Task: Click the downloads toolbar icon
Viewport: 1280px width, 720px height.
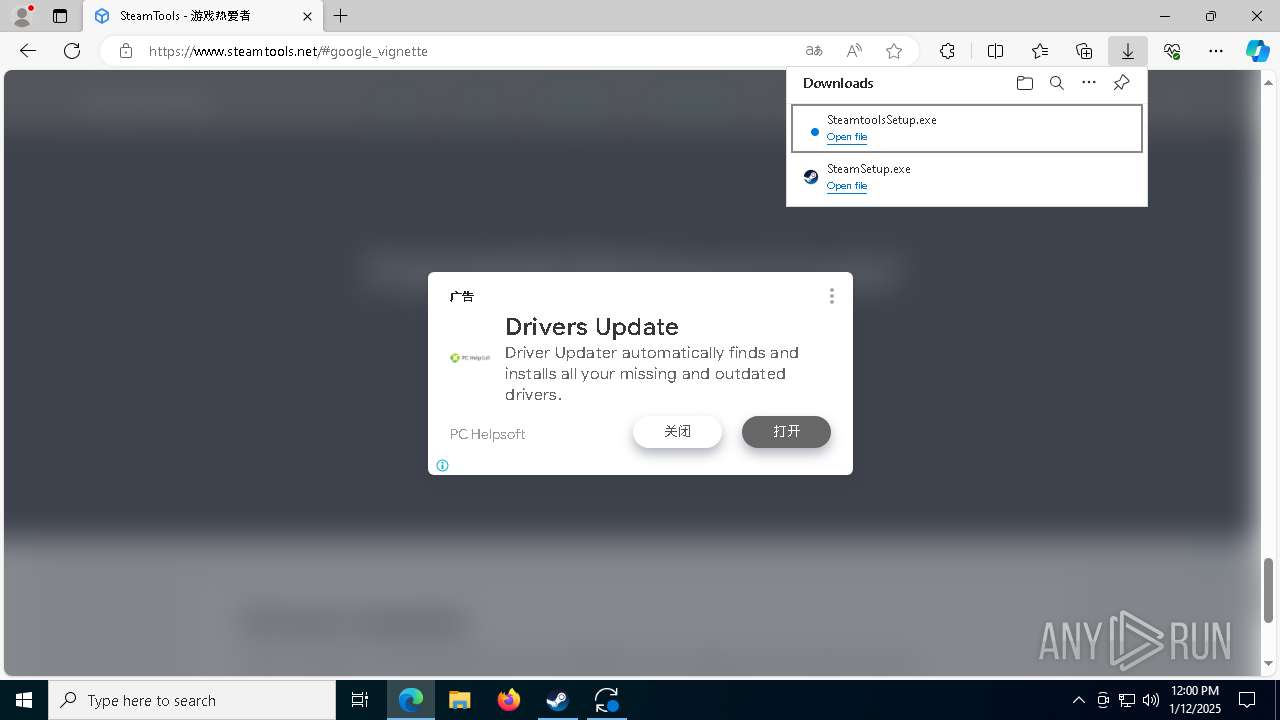Action: 1128,51
